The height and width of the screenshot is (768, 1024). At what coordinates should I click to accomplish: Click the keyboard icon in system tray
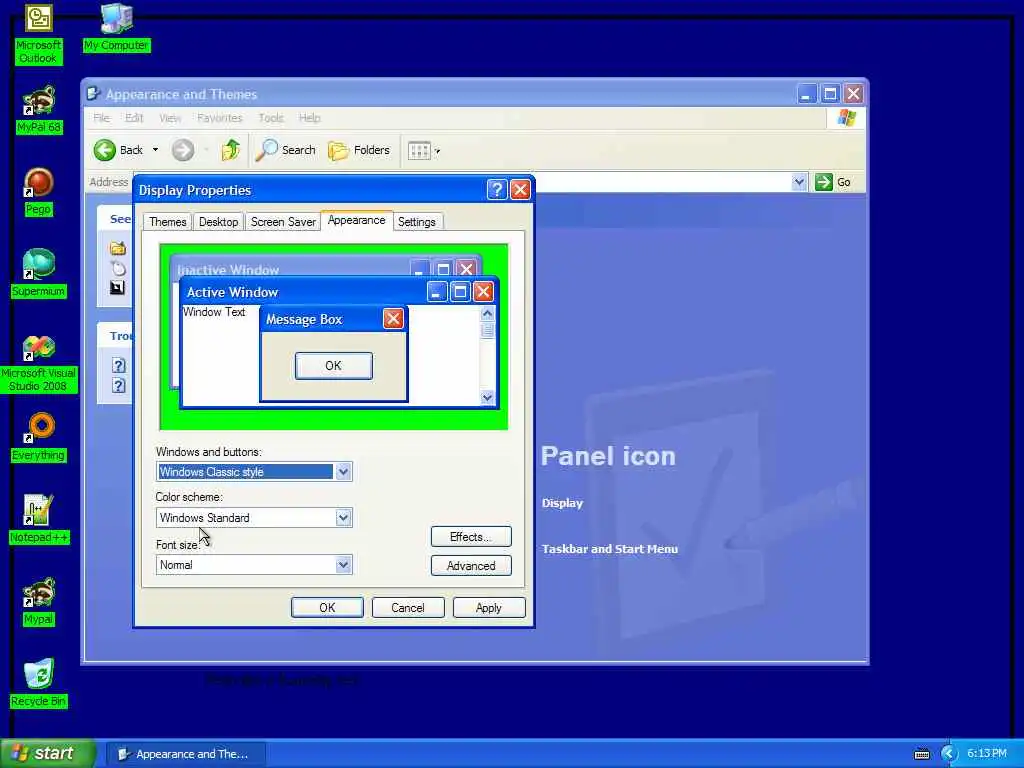click(921, 754)
